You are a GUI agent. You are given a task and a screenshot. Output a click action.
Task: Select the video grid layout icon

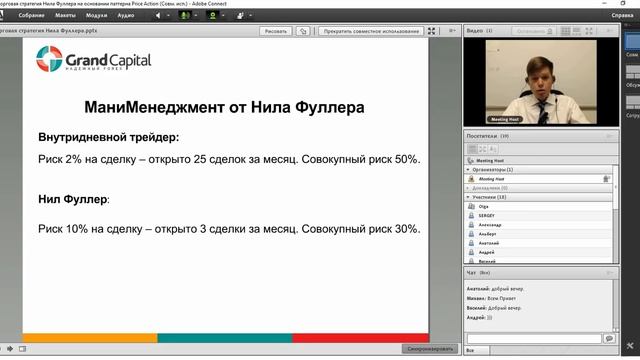(565, 31)
